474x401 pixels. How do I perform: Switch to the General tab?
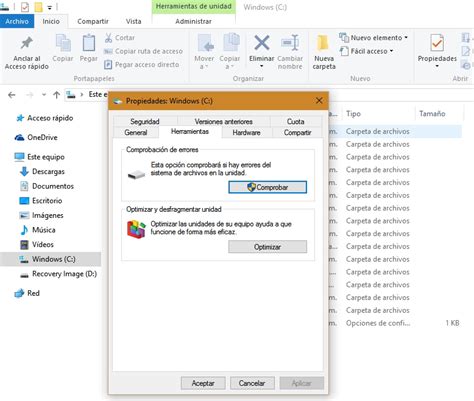pyautogui.click(x=136, y=132)
